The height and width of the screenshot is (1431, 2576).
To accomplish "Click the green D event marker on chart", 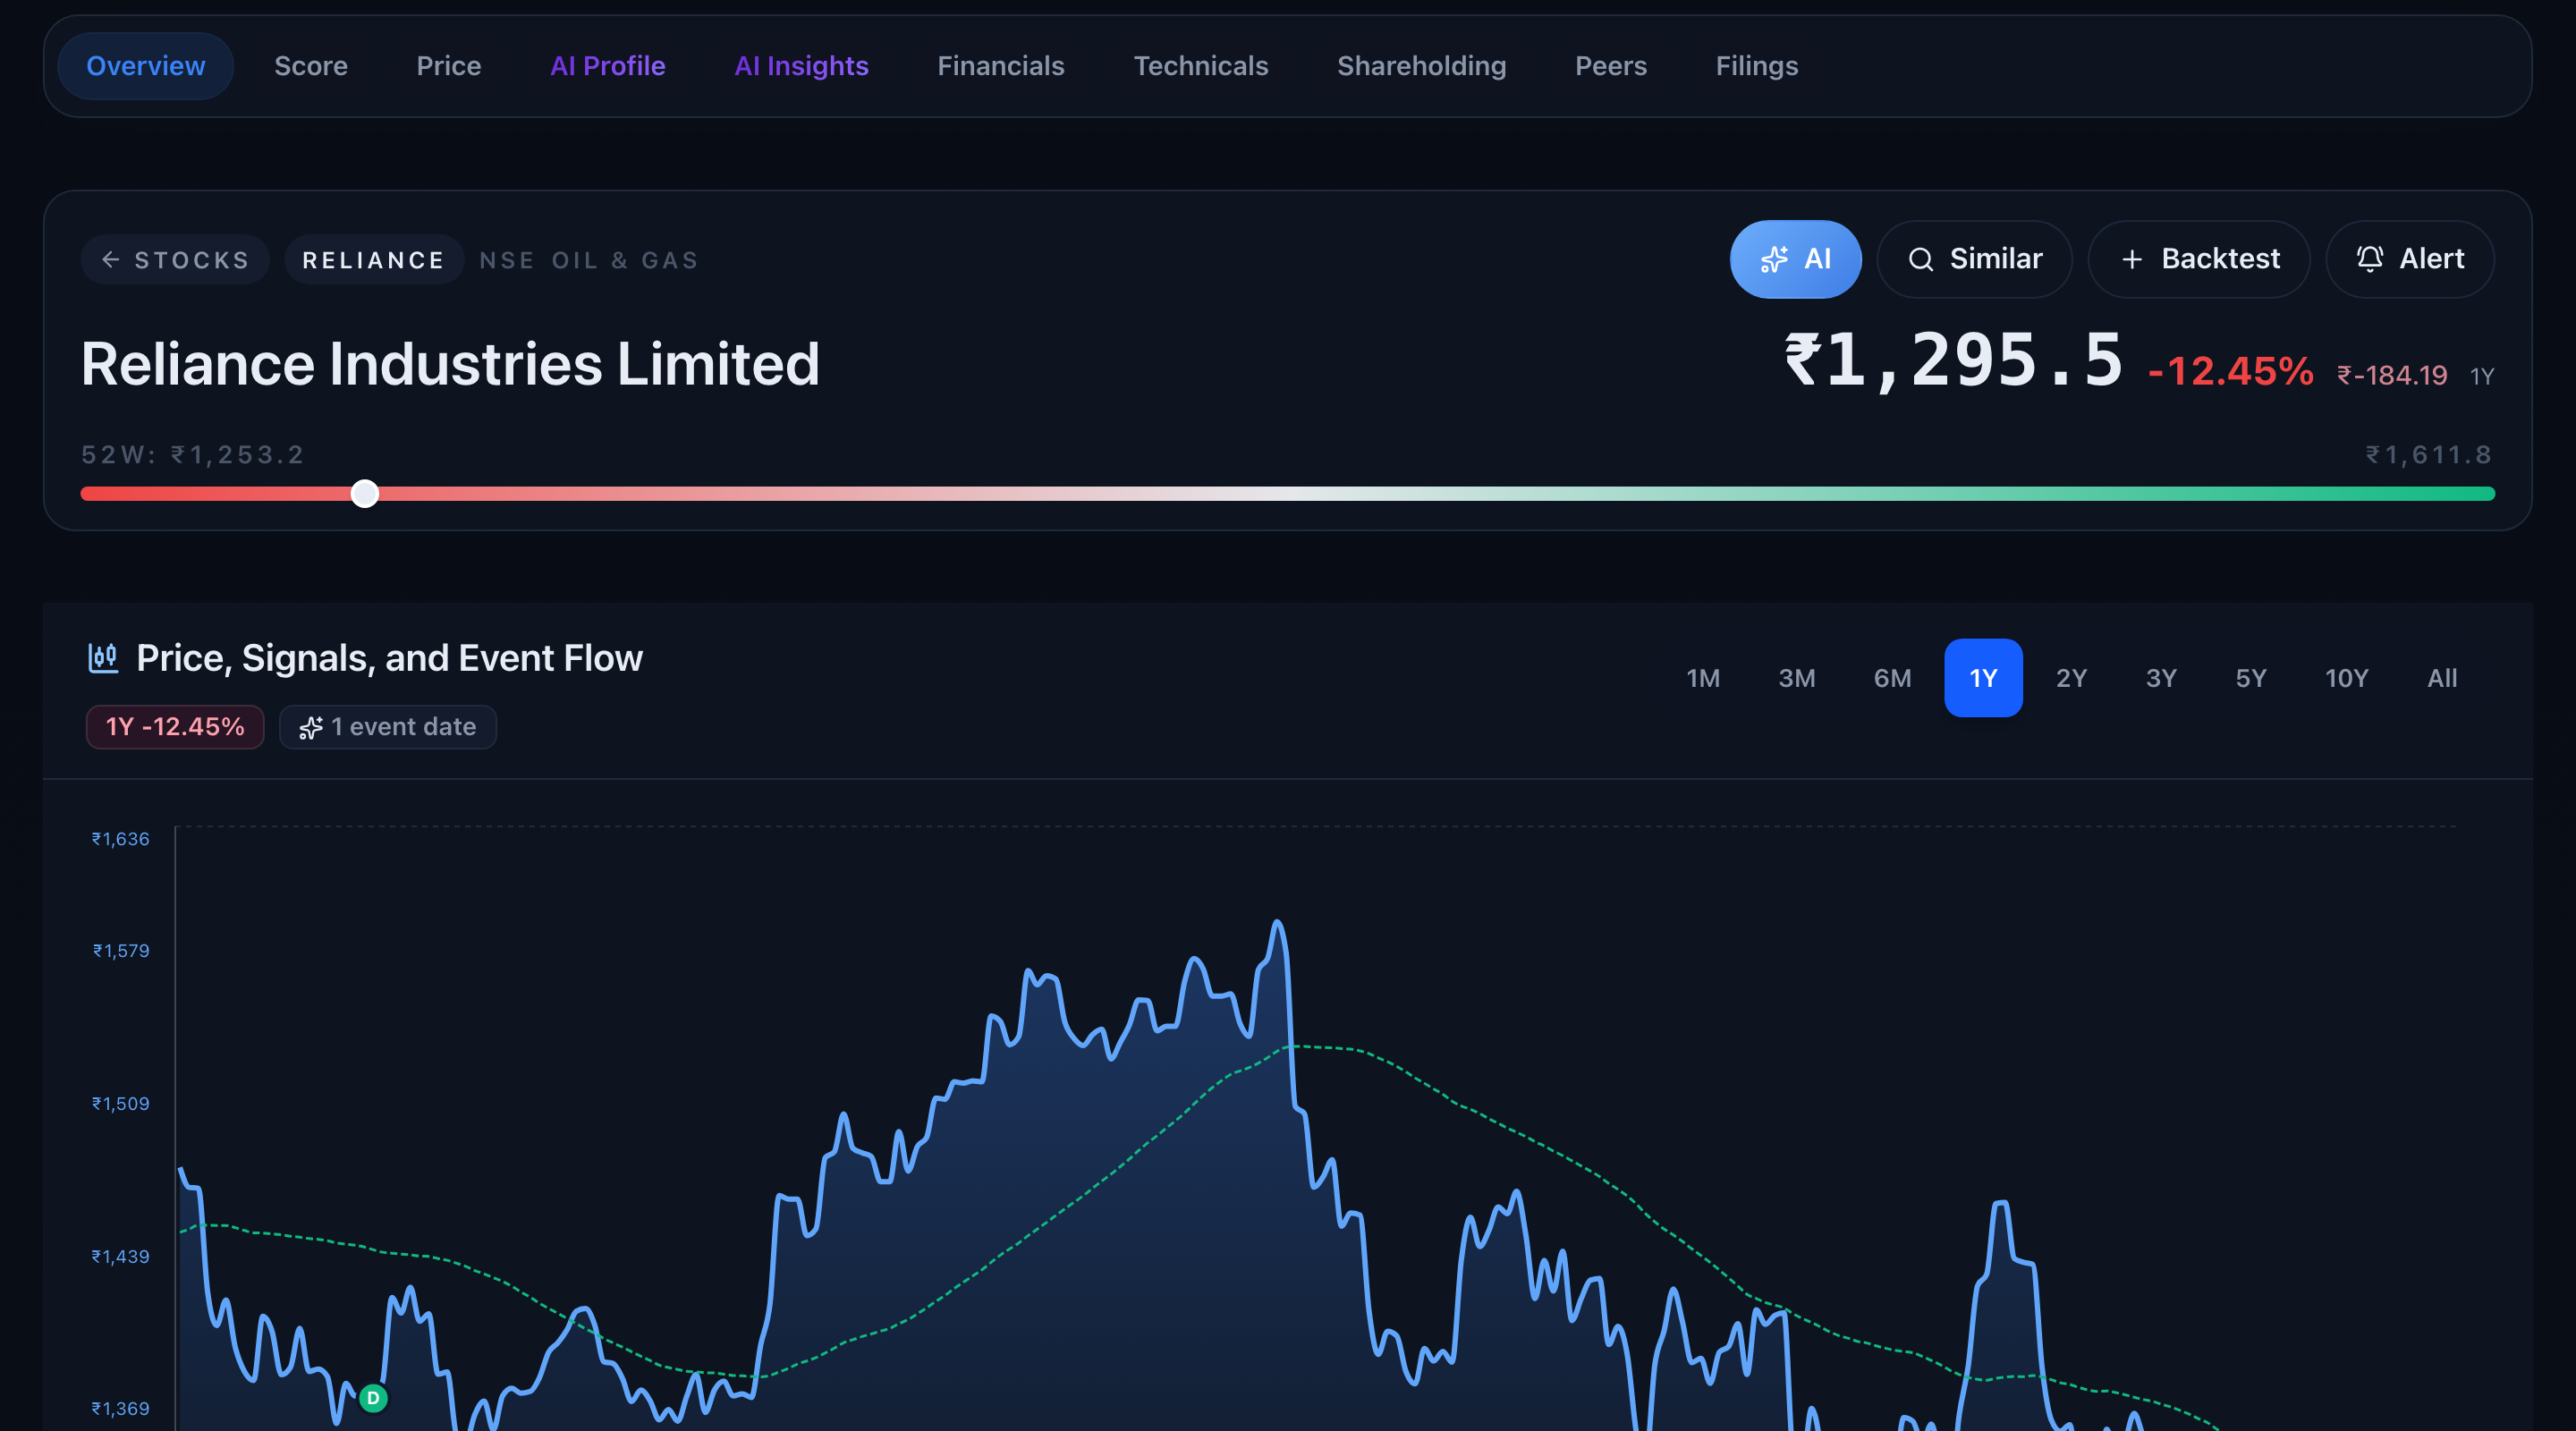I will click(x=373, y=1398).
